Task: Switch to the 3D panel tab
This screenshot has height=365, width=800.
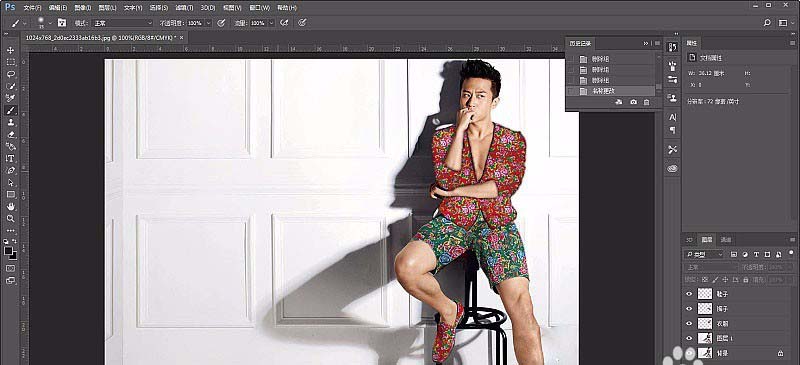Action: (x=689, y=239)
